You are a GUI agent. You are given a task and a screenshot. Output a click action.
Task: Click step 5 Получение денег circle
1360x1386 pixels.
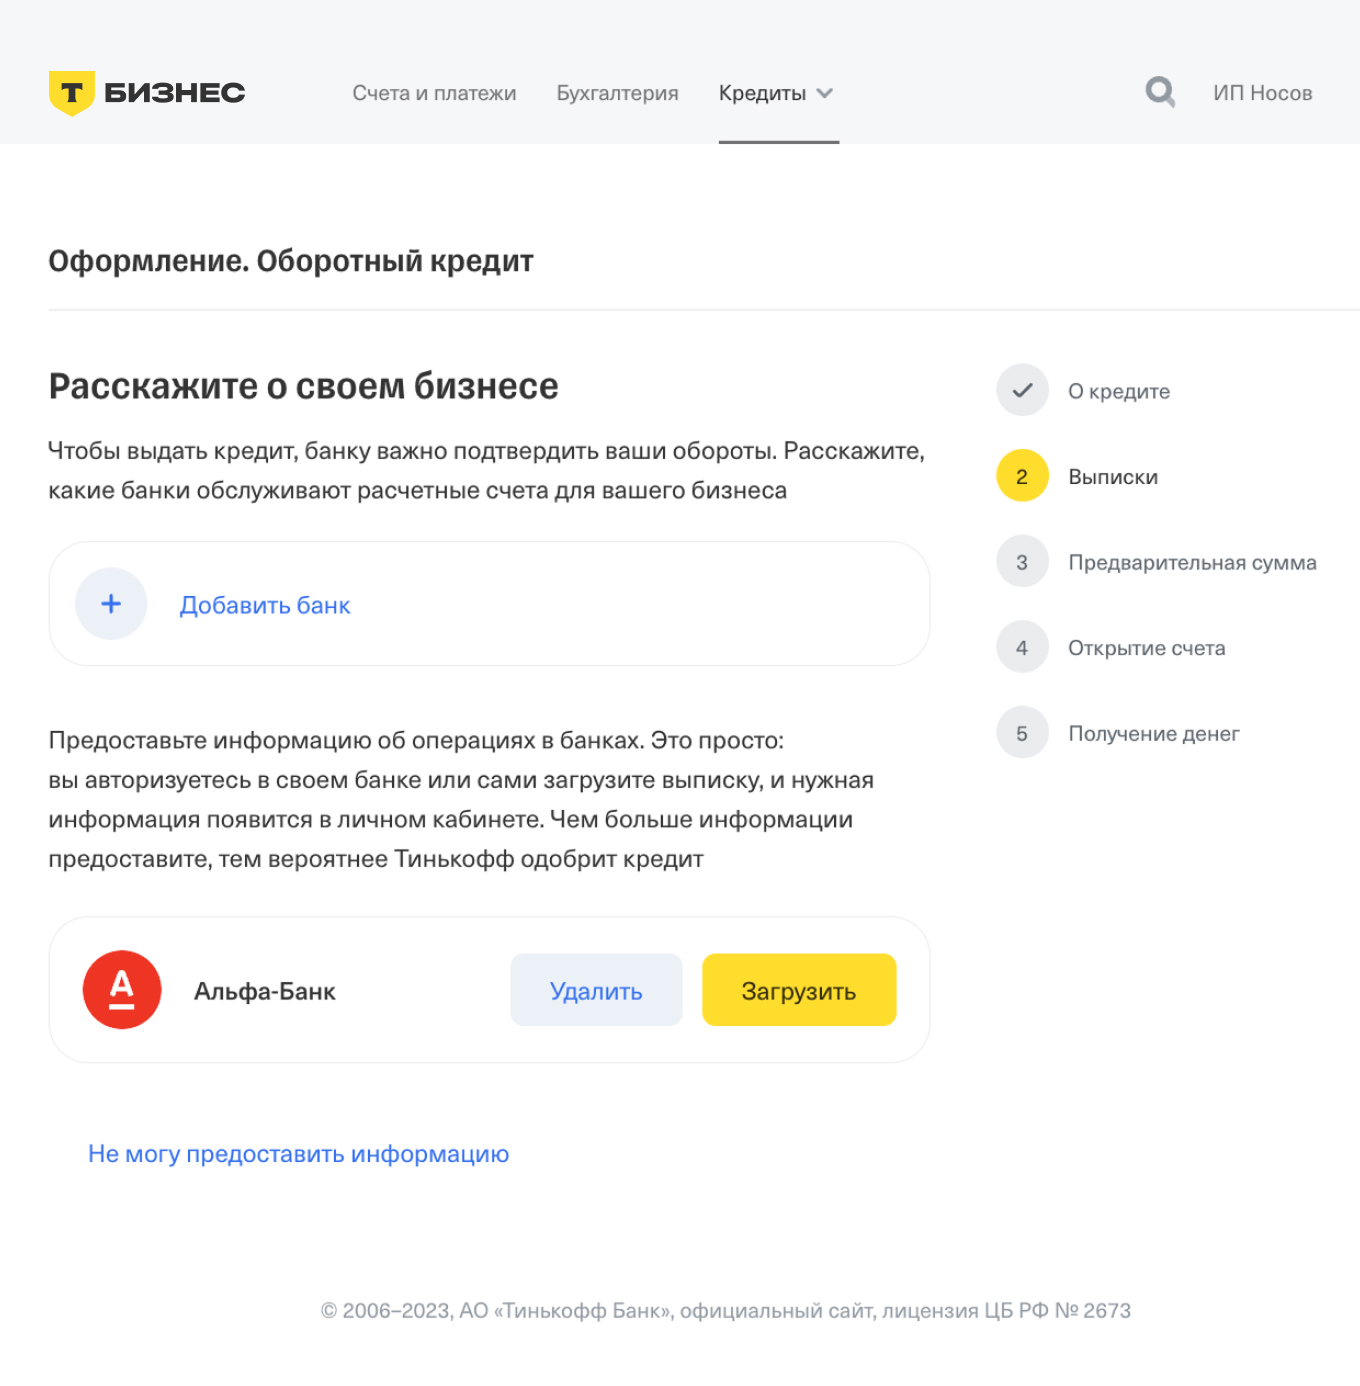(1021, 732)
